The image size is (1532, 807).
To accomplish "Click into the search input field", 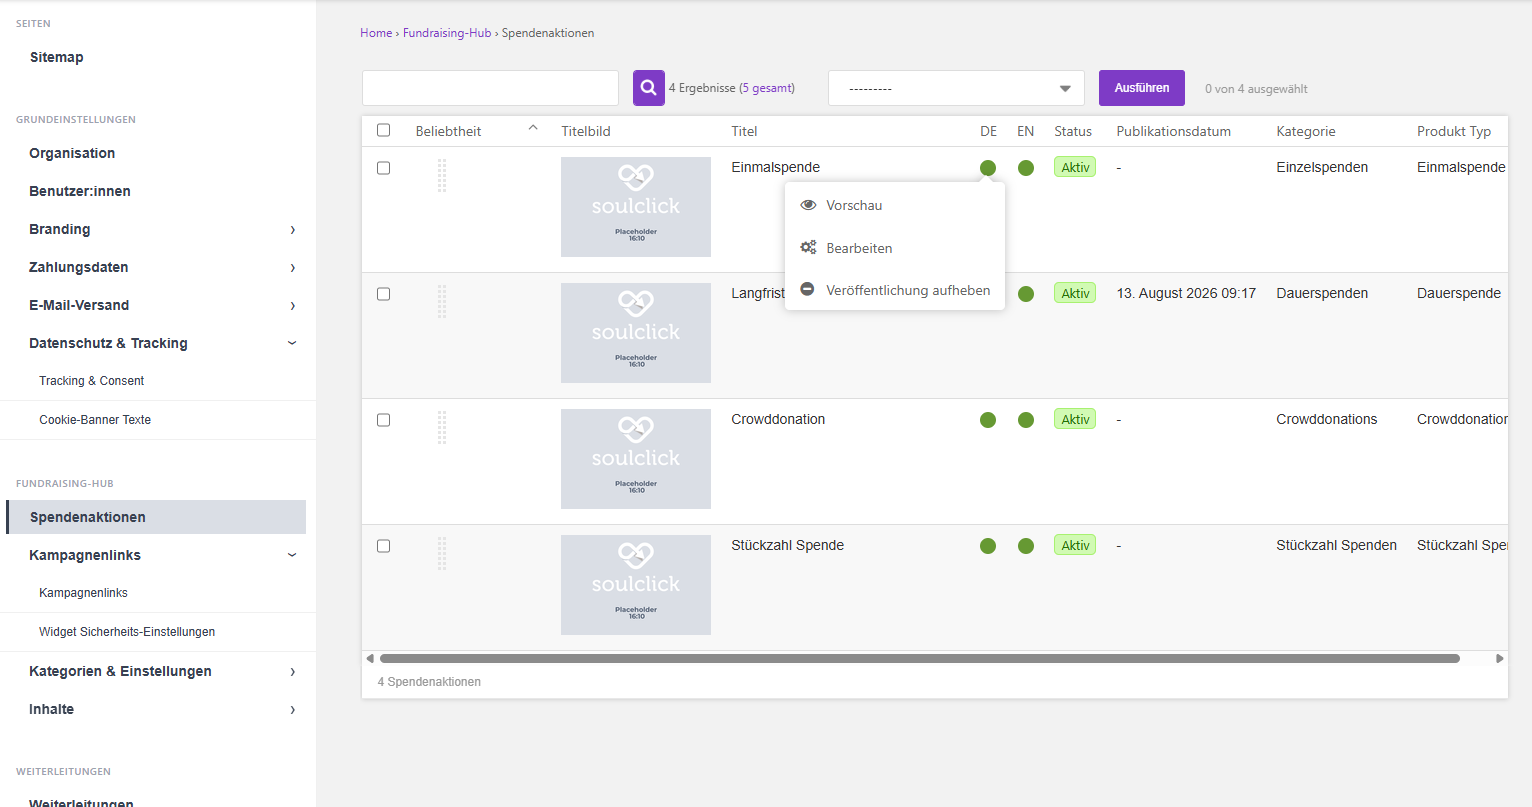I will (490, 88).
